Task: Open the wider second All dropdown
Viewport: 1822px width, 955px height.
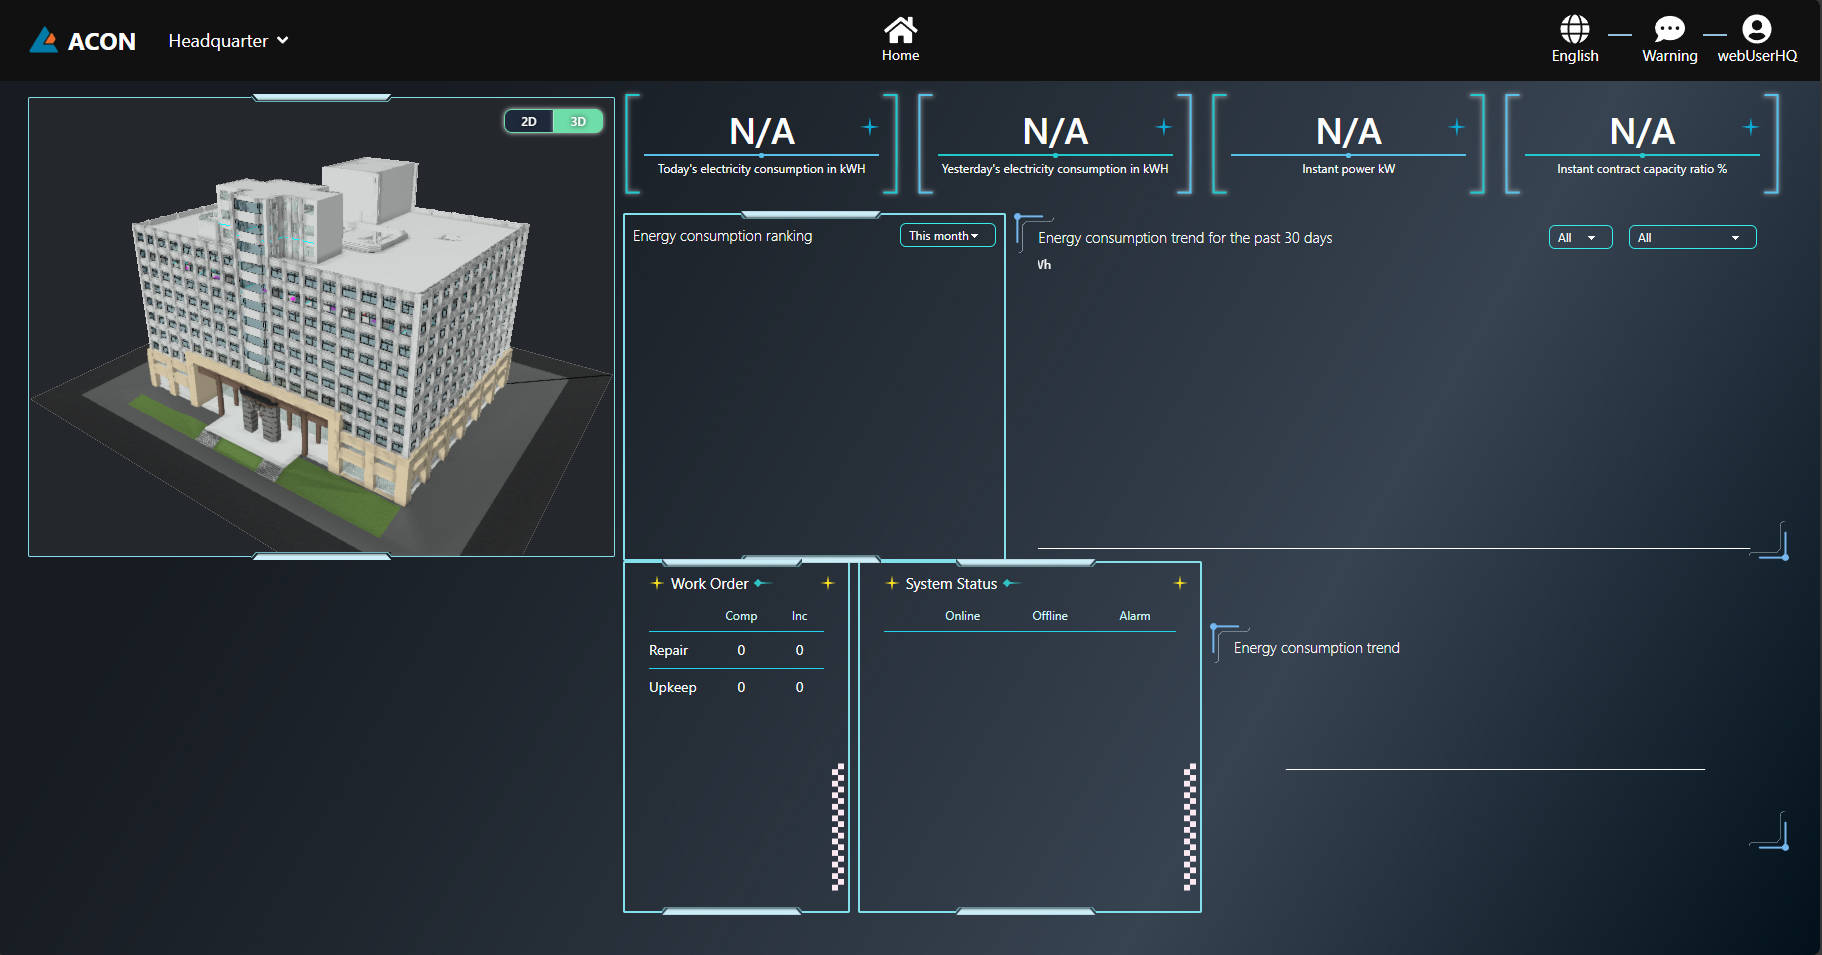Action: 1691,238
